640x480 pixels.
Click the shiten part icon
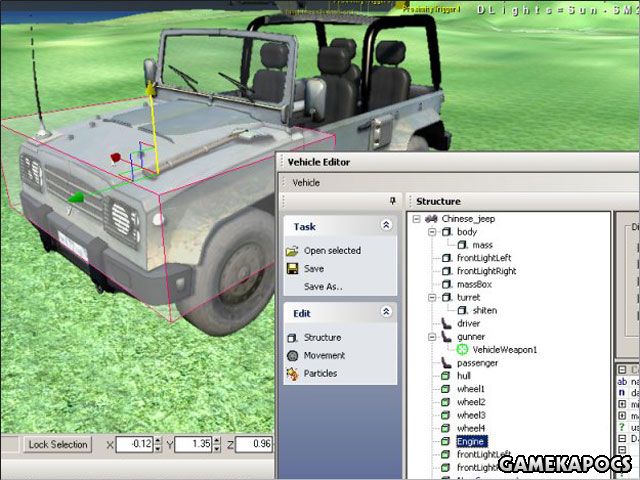[462, 311]
